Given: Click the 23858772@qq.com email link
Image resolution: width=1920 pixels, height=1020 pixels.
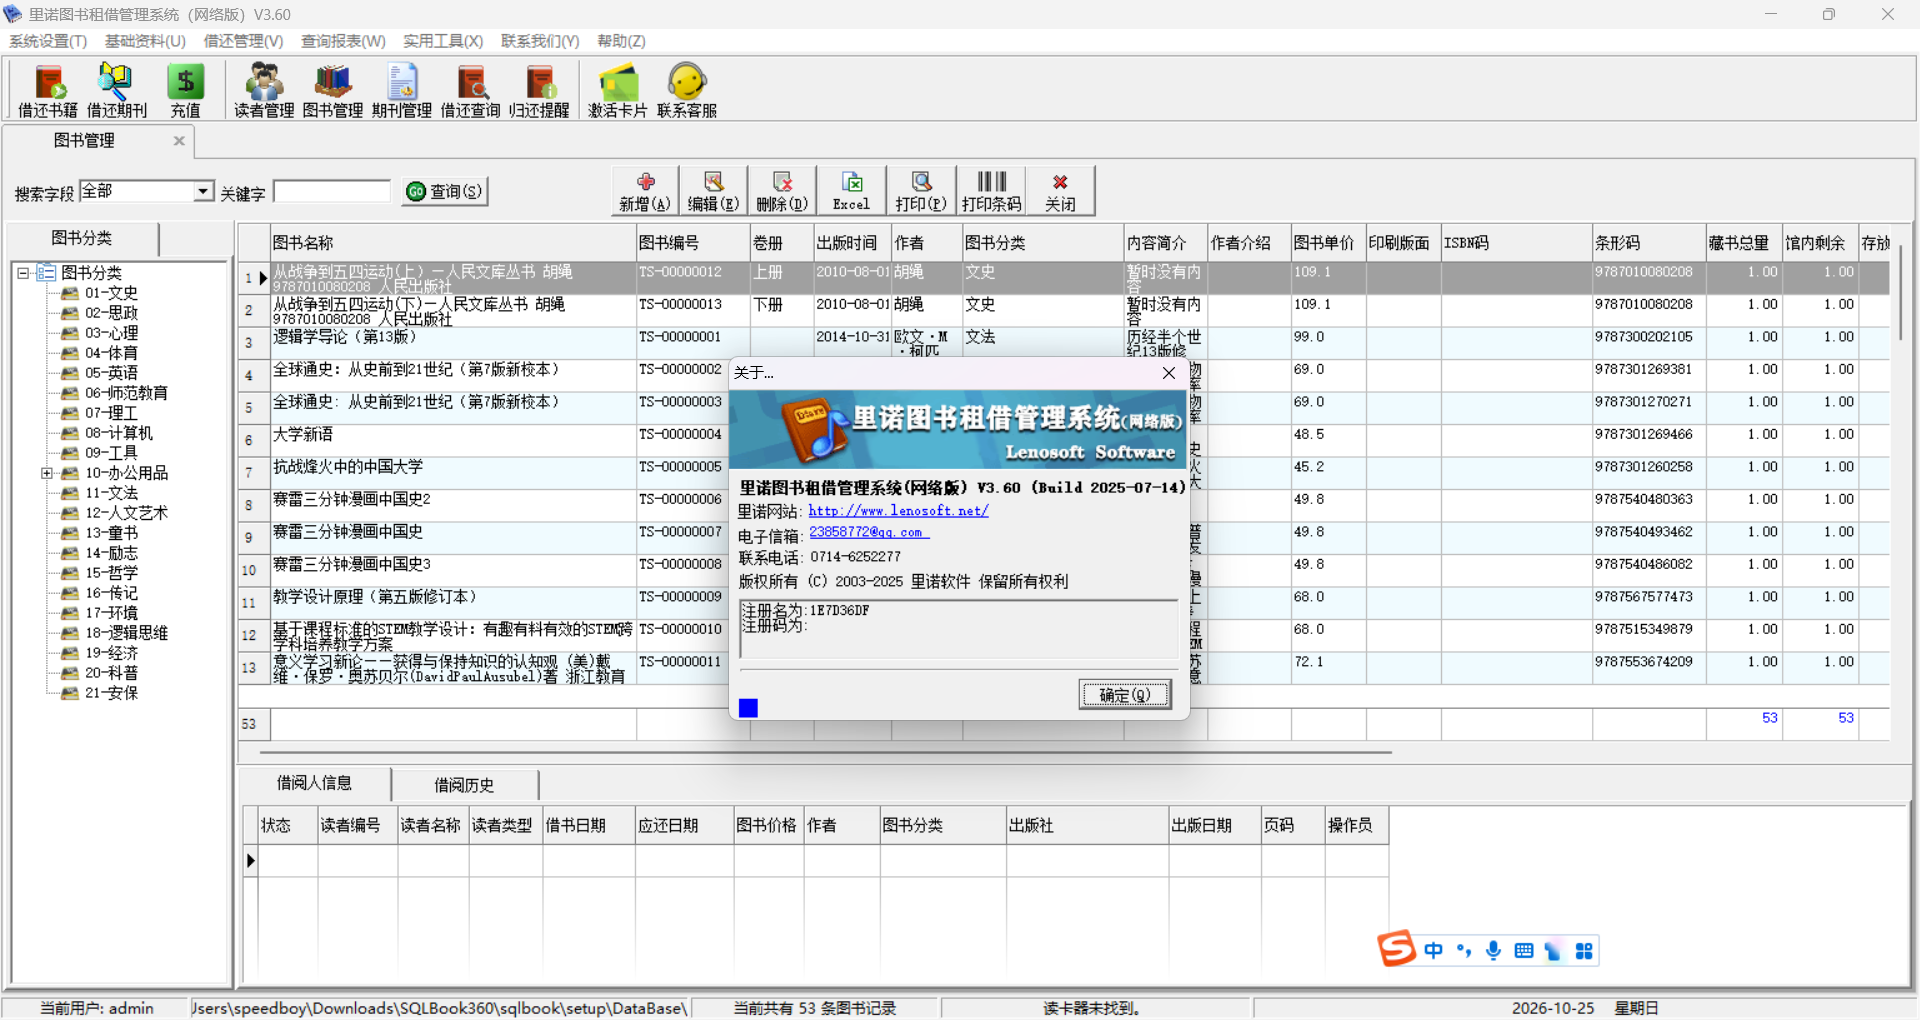Looking at the screenshot, I should (x=868, y=533).
